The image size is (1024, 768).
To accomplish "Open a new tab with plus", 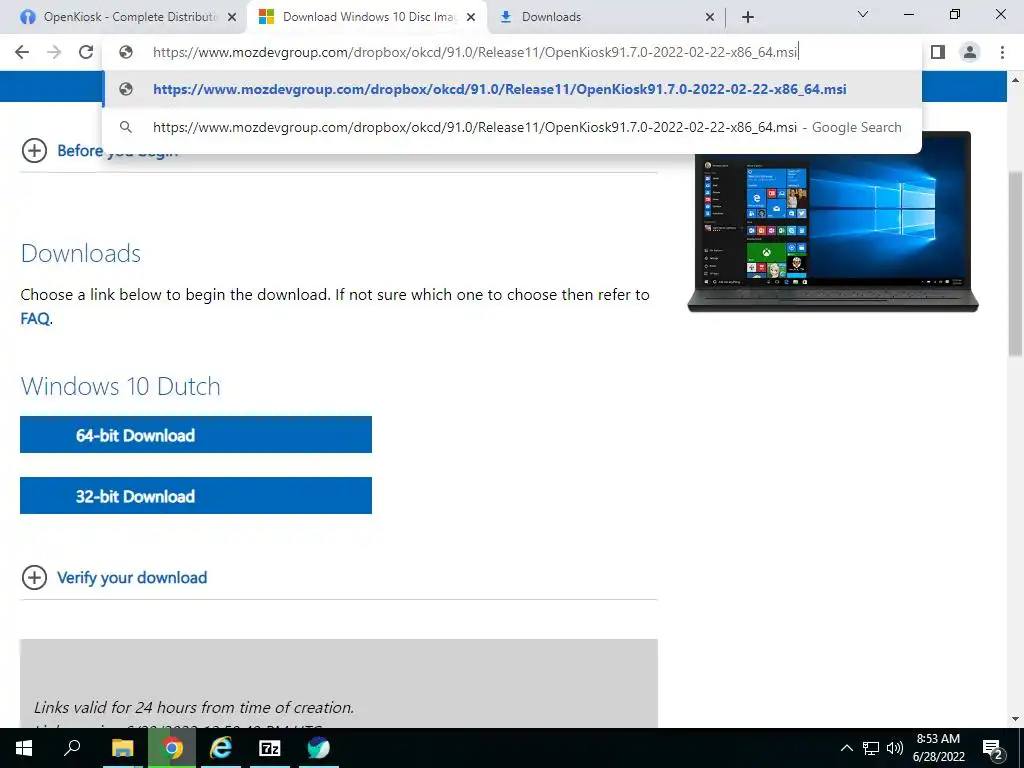I will click(x=748, y=17).
